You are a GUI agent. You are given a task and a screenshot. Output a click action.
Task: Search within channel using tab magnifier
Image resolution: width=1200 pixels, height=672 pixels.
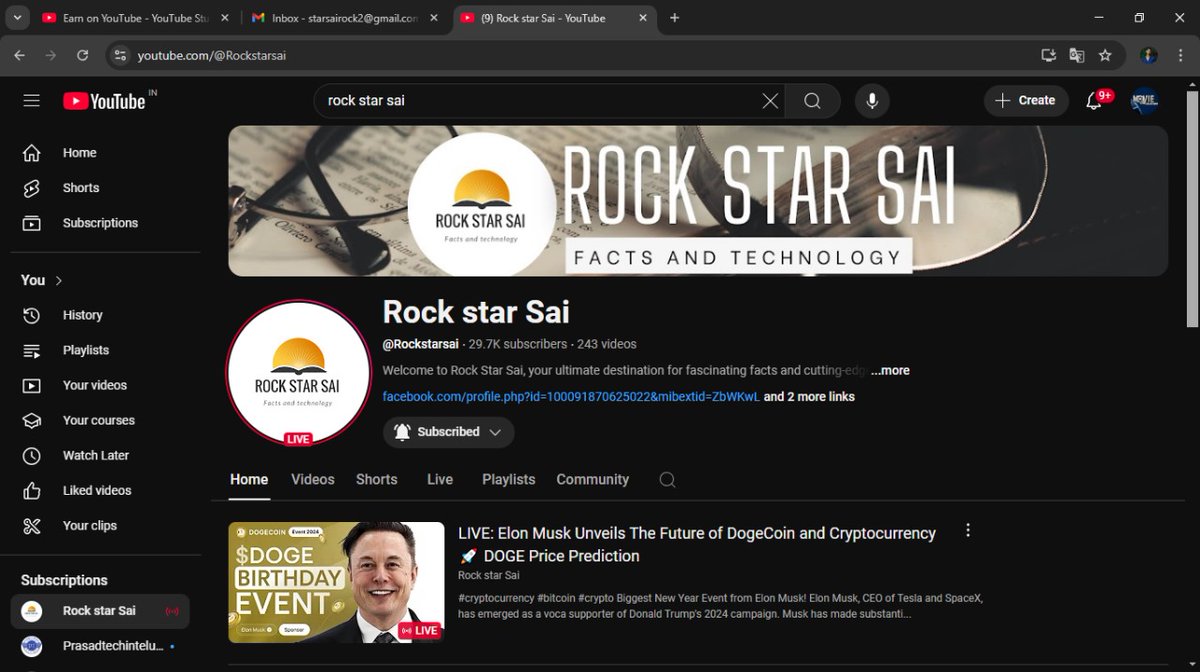pos(667,480)
